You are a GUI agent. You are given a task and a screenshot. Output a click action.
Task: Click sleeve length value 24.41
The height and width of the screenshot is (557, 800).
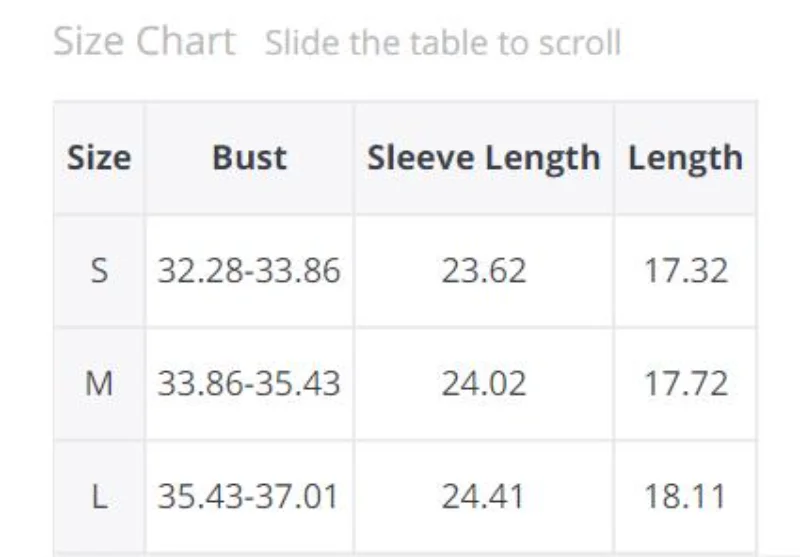click(x=483, y=496)
